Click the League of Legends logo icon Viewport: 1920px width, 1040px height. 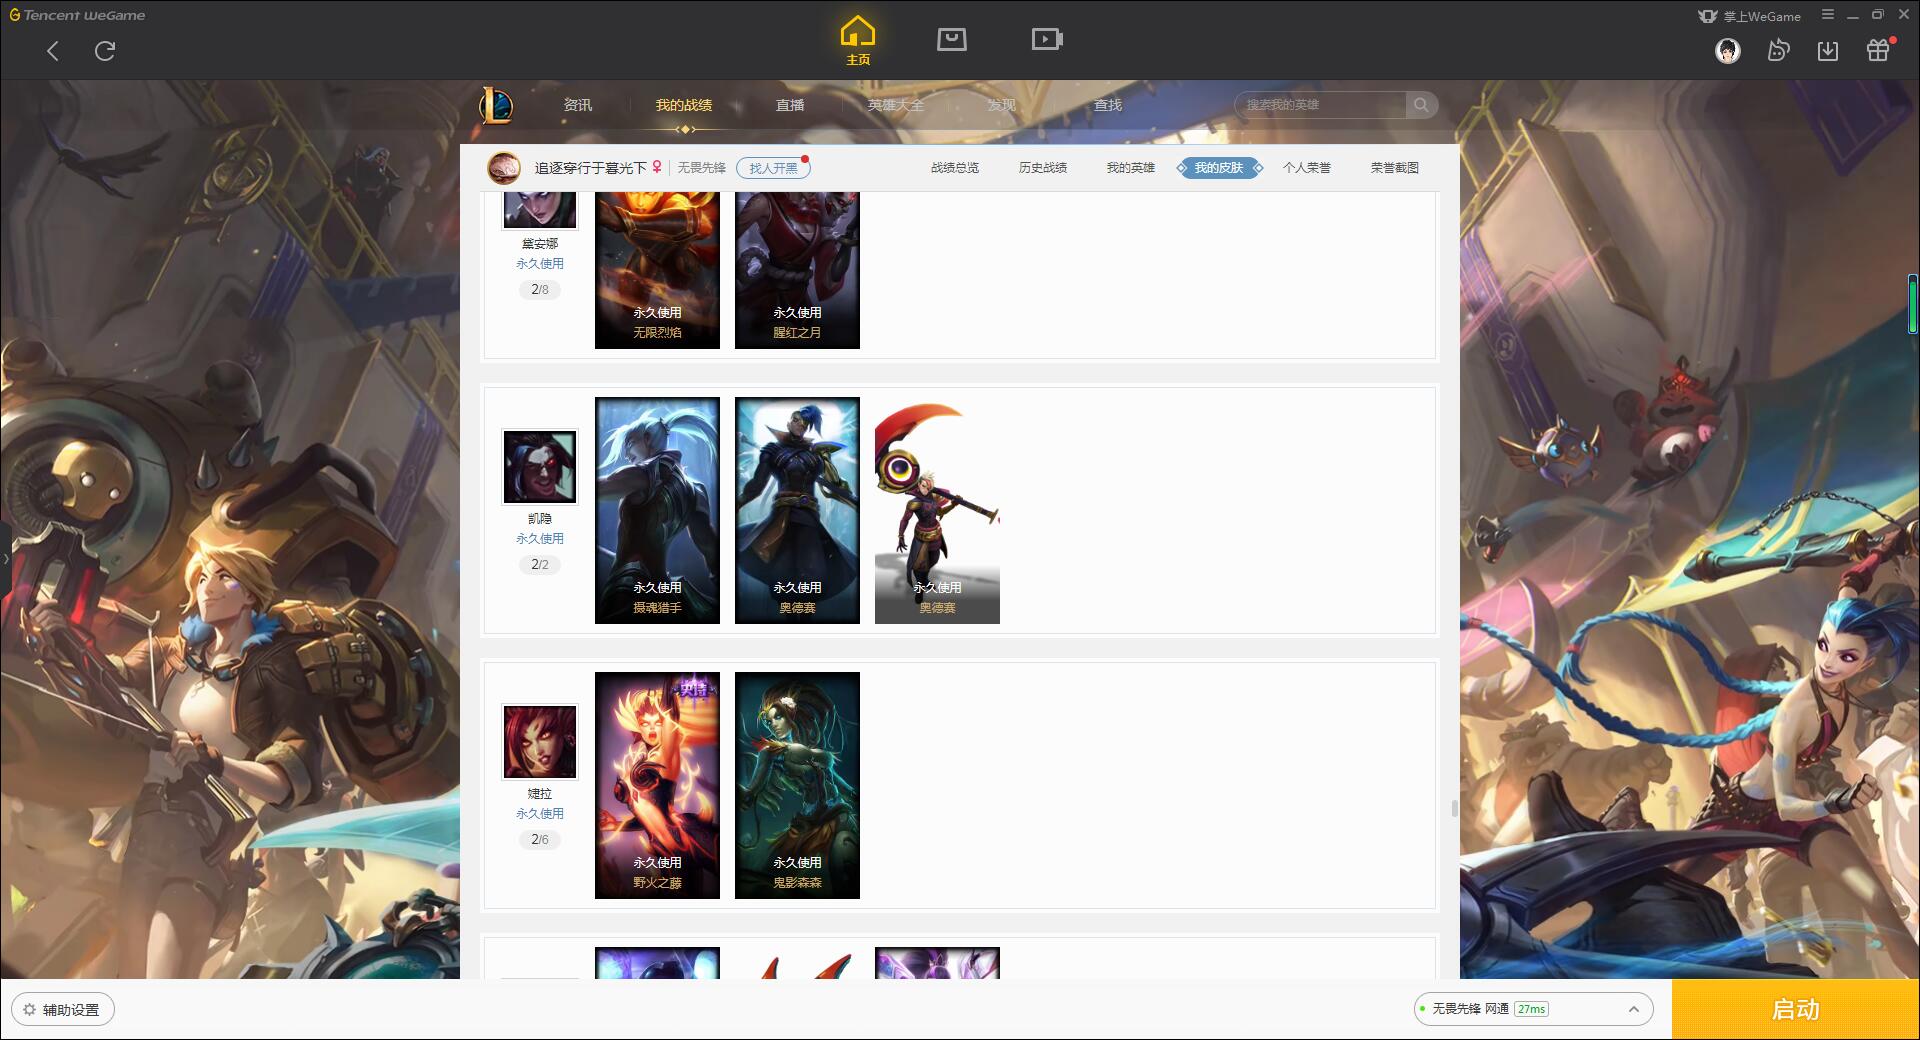(x=496, y=105)
